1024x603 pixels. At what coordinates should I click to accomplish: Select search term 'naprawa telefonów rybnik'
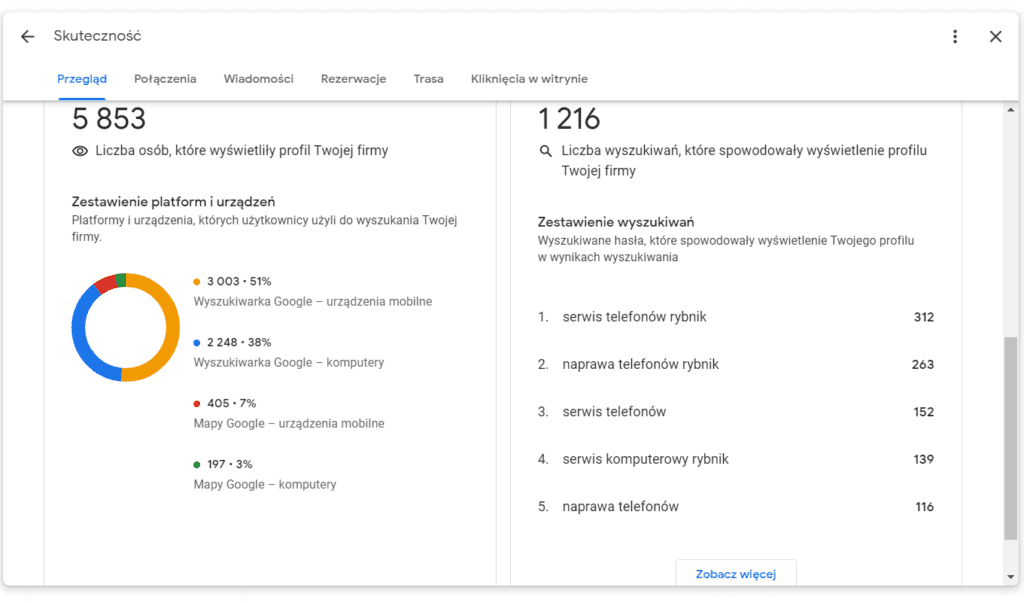(640, 364)
